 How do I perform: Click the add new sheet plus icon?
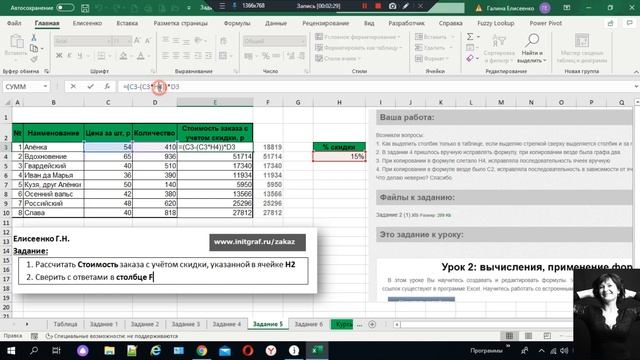(x=372, y=324)
